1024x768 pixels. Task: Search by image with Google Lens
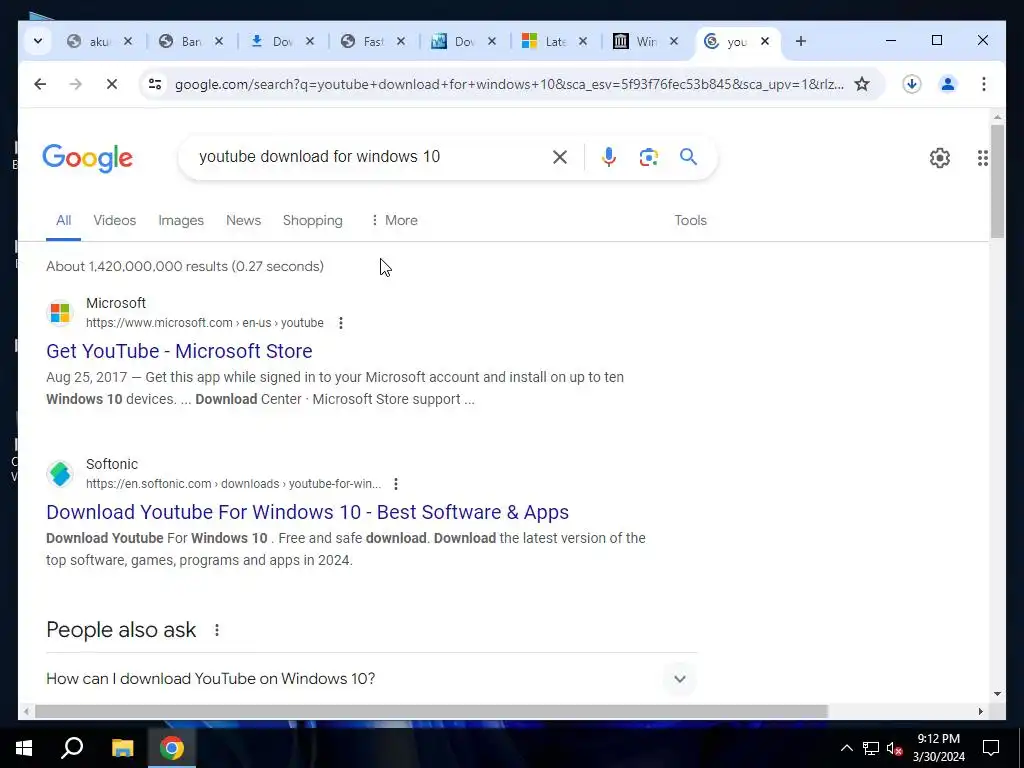click(x=648, y=157)
